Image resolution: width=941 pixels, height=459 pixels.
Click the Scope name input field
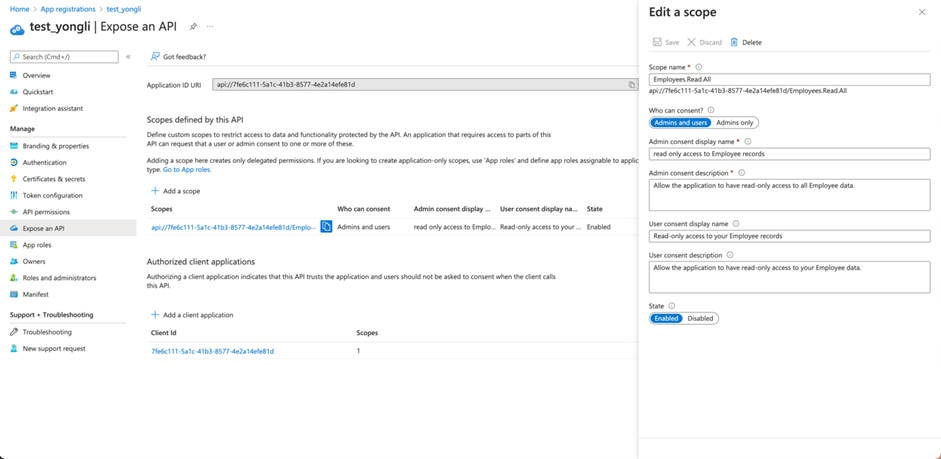click(788, 79)
